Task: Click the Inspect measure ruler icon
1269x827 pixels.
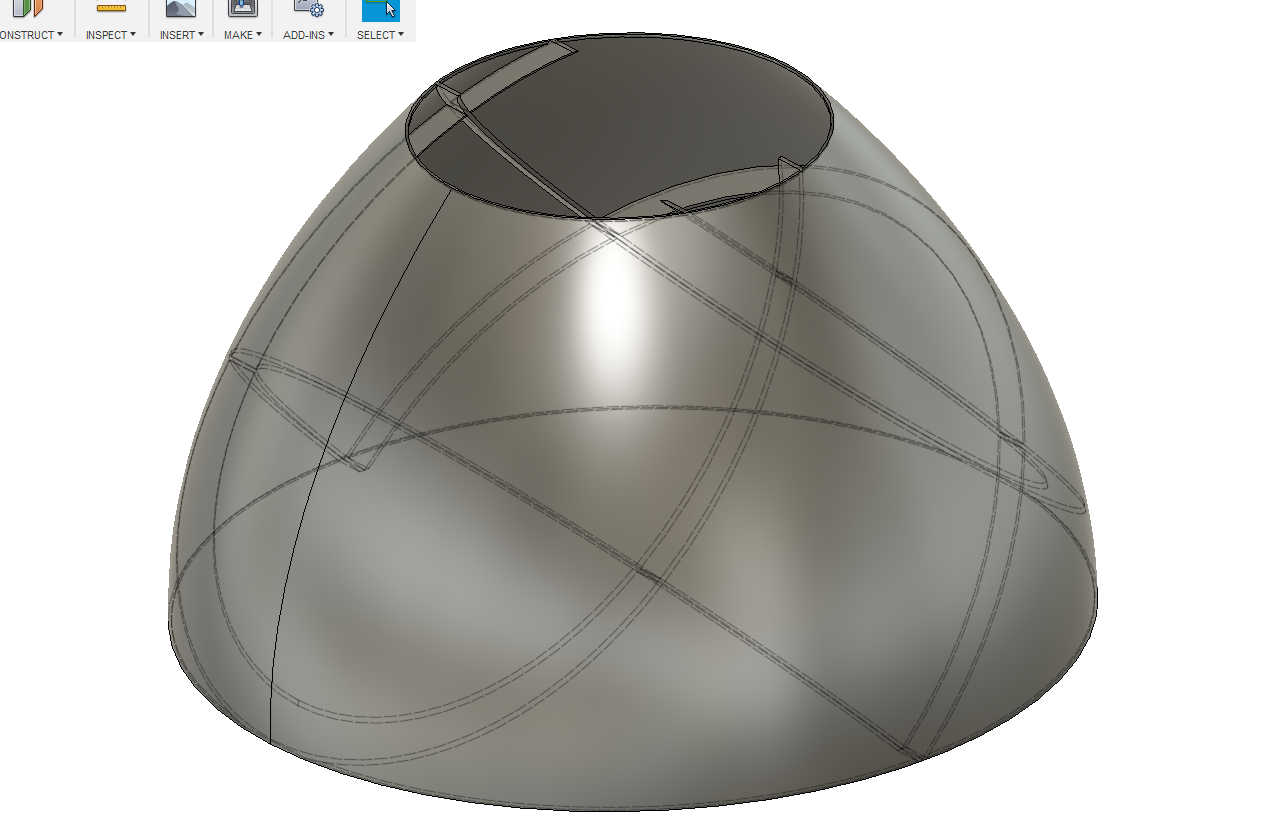Action: [110, 10]
